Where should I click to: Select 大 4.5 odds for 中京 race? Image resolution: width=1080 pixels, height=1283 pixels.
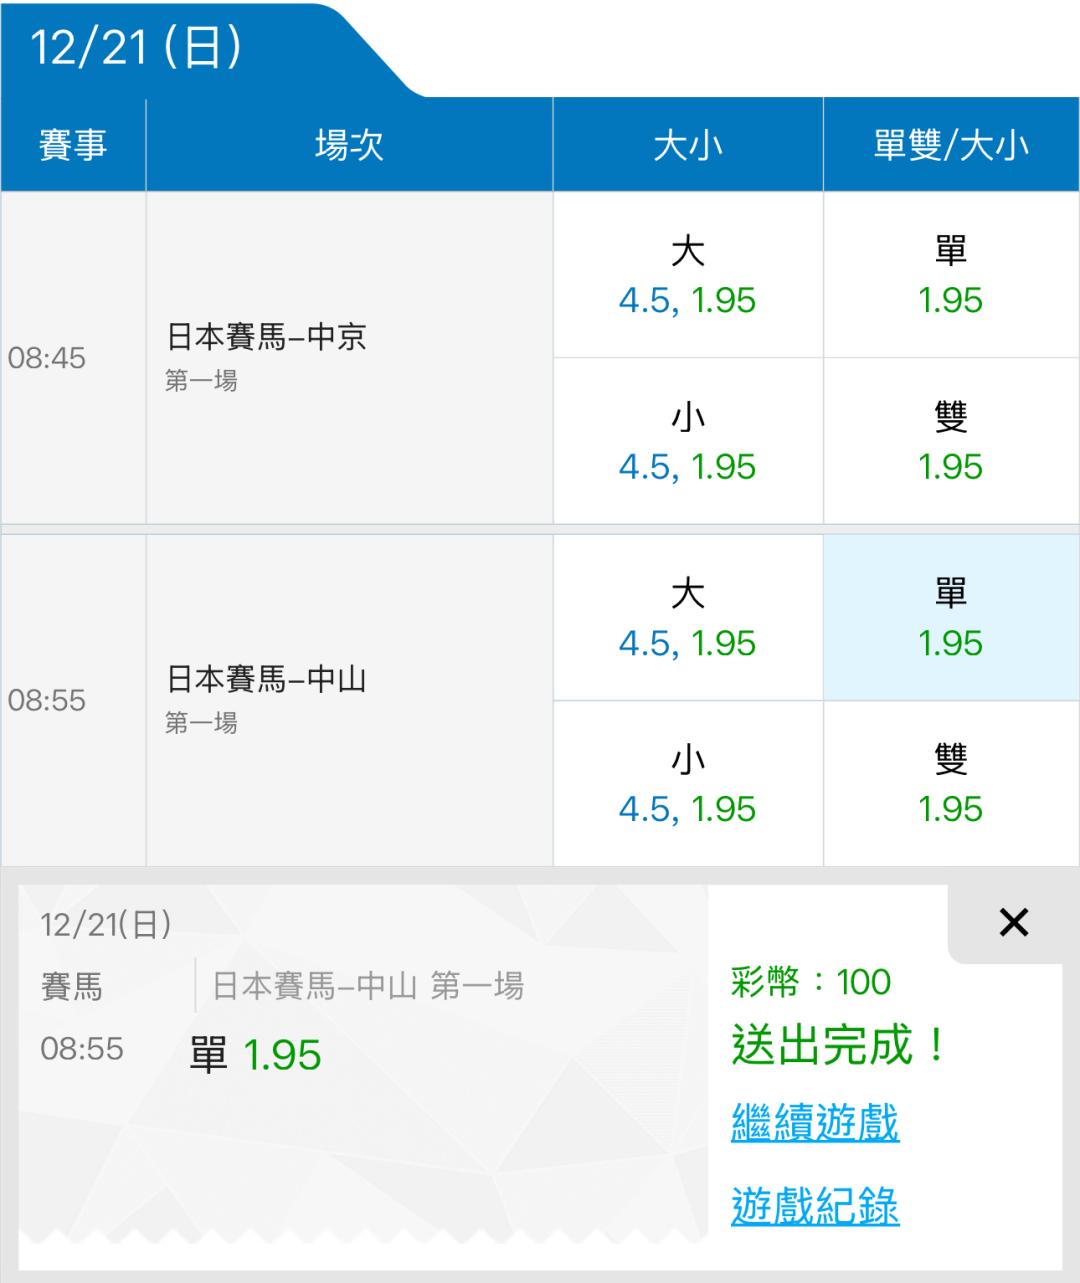(x=688, y=275)
